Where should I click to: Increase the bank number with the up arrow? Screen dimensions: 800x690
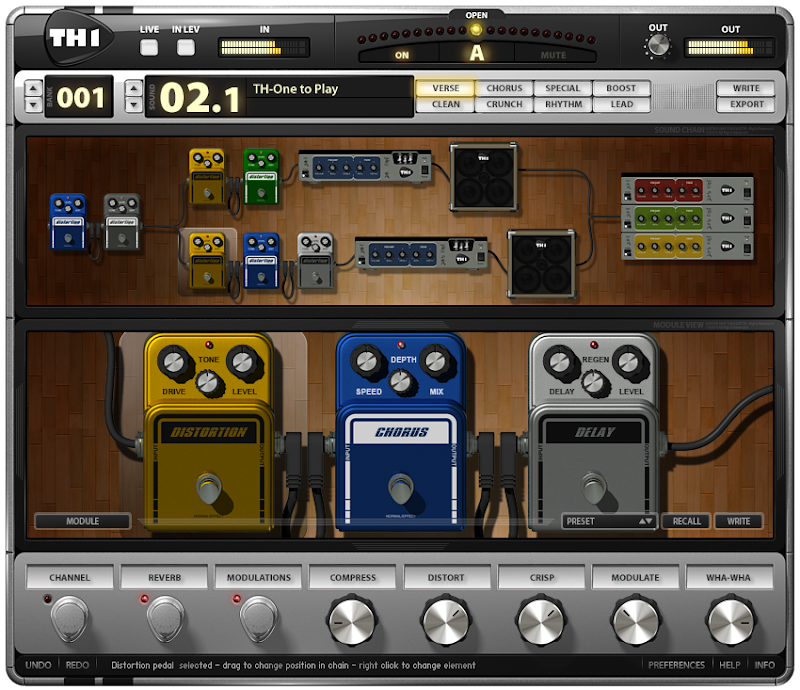coord(33,88)
